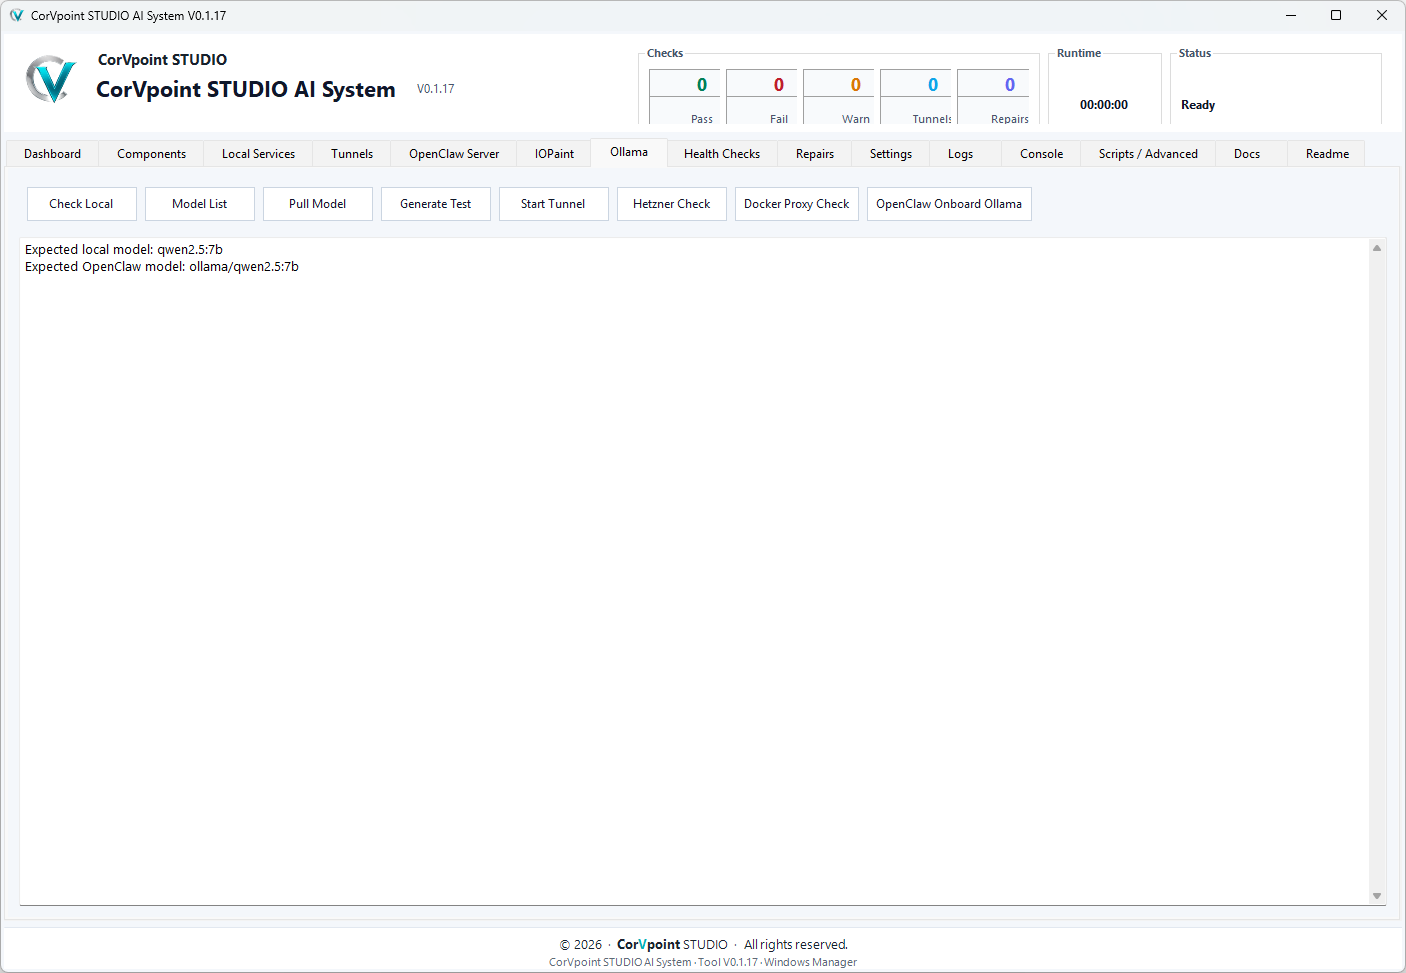Click the Pass checks counter tile
The width and height of the screenshot is (1406, 973).
click(685, 97)
